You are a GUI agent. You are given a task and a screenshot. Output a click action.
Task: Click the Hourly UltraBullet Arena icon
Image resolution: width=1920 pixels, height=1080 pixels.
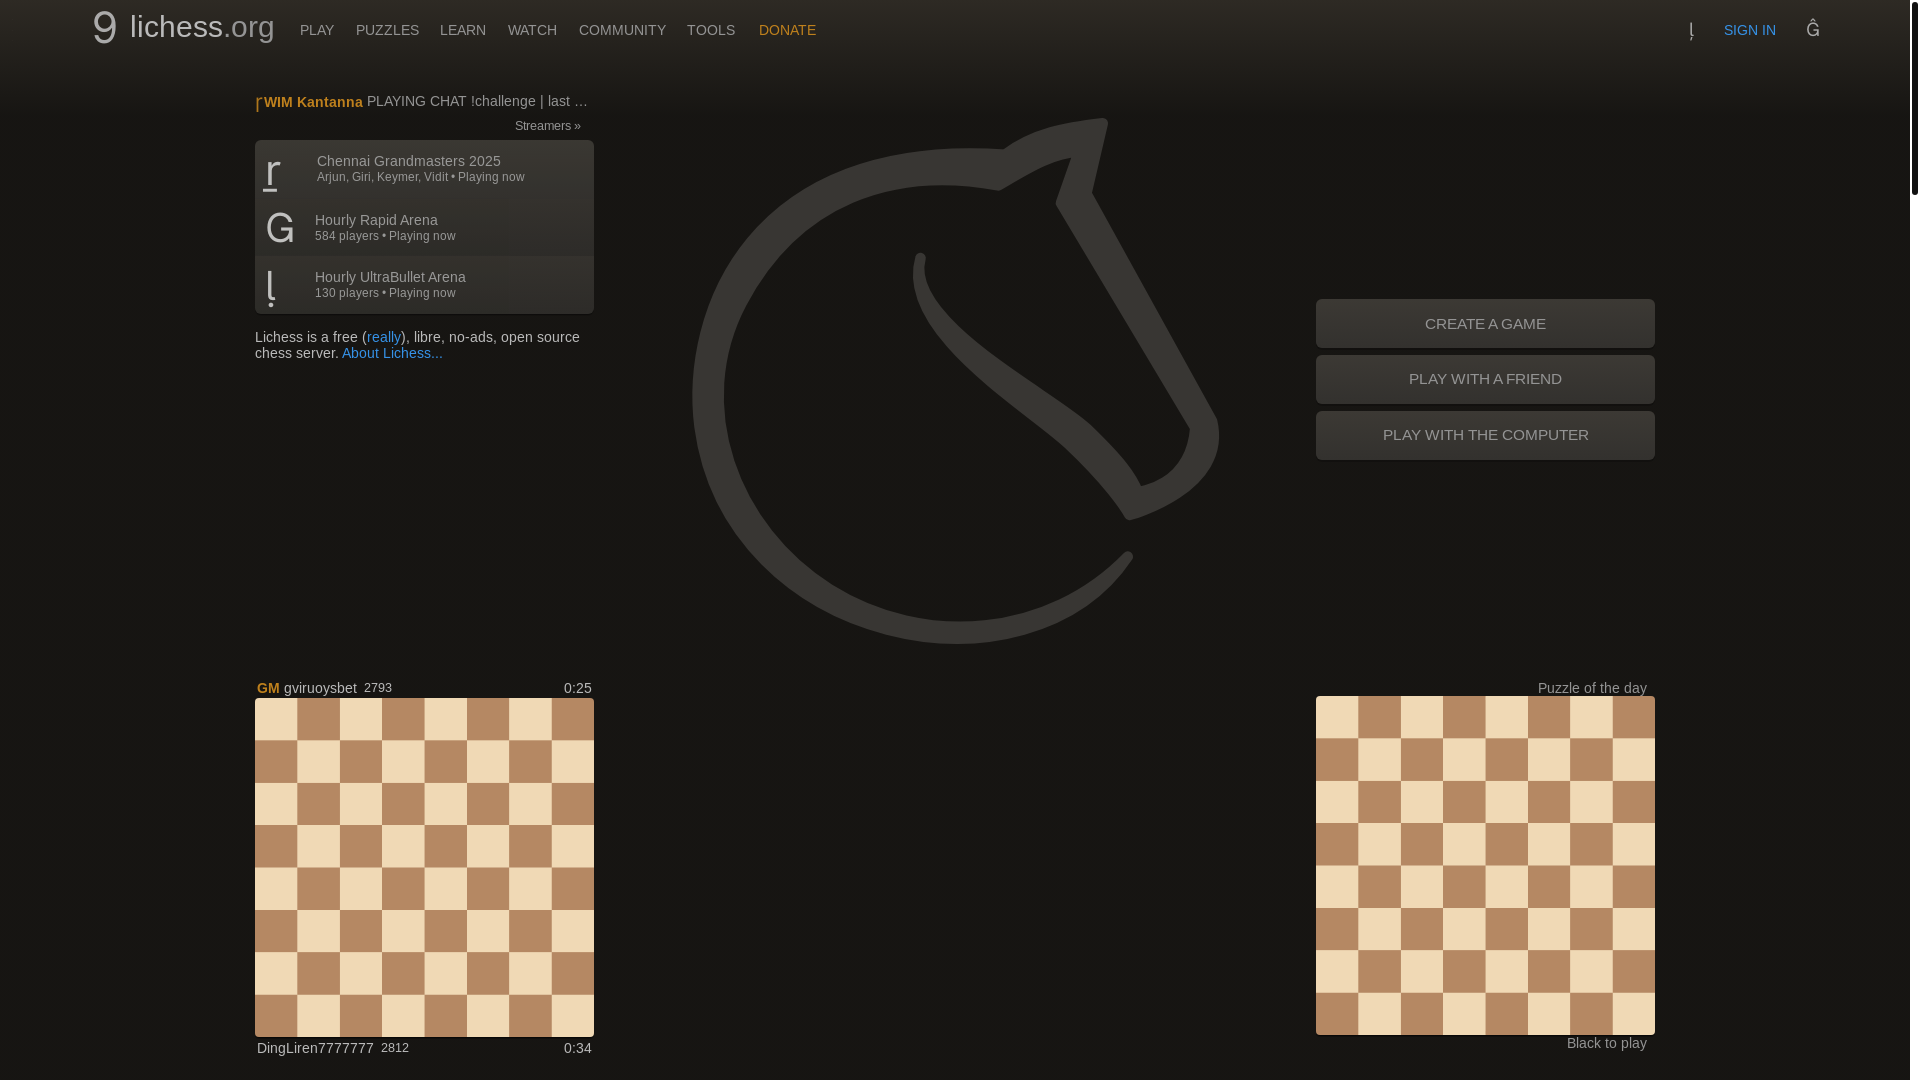[x=272, y=287]
